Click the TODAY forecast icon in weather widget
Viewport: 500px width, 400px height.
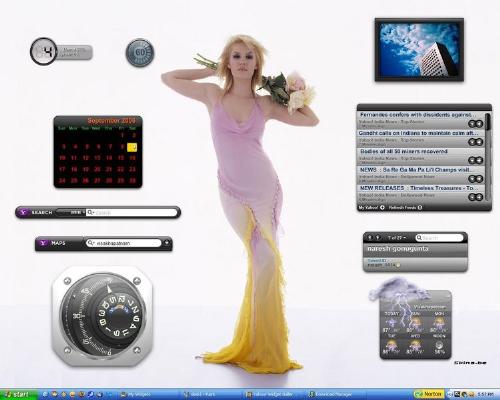[391, 323]
